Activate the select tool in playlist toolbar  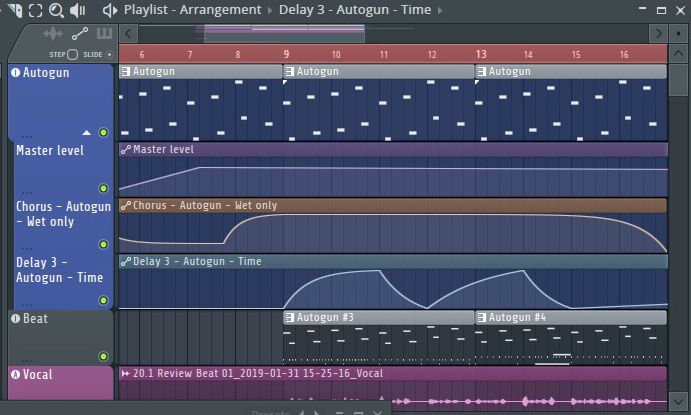(x=36, y=10)
